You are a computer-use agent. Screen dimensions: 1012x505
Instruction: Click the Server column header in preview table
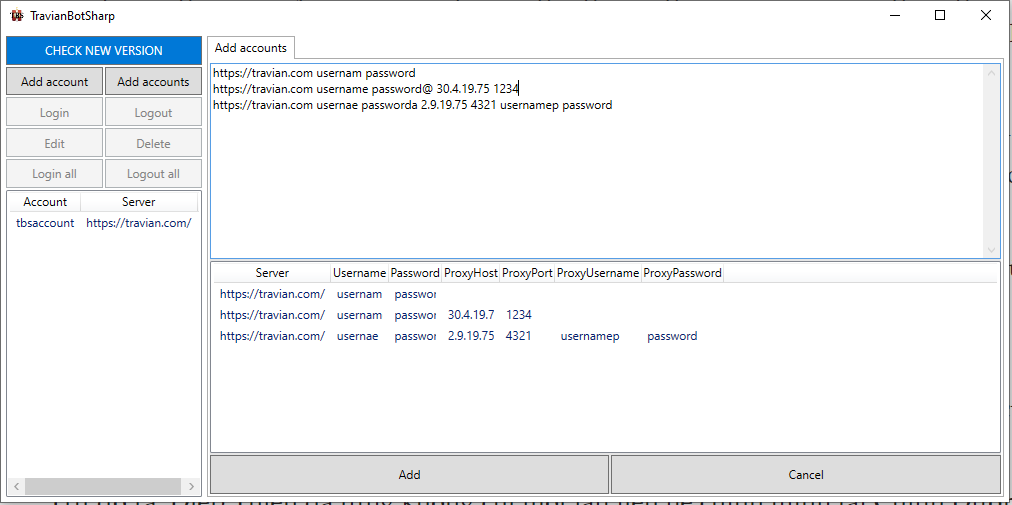272,273
